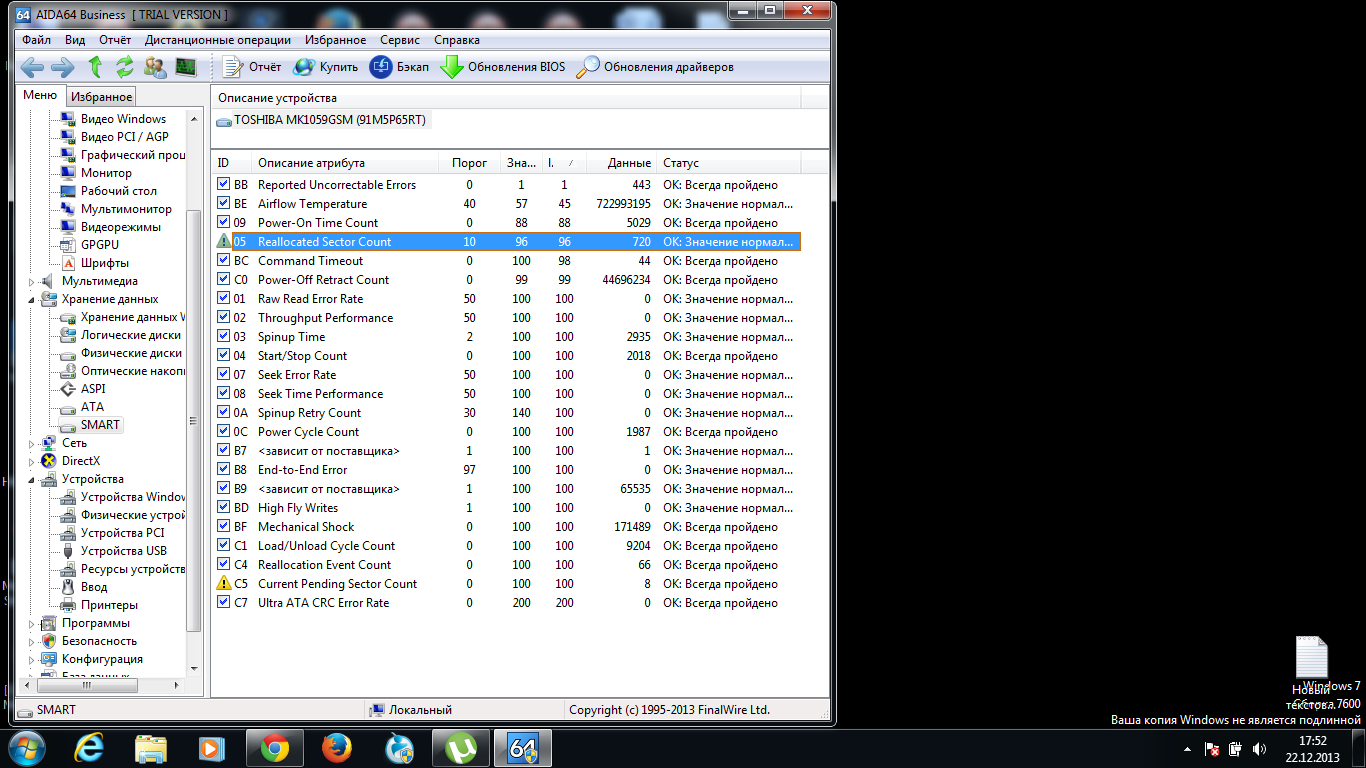Select Монитор in the sidebar tree

pos(106,173)
